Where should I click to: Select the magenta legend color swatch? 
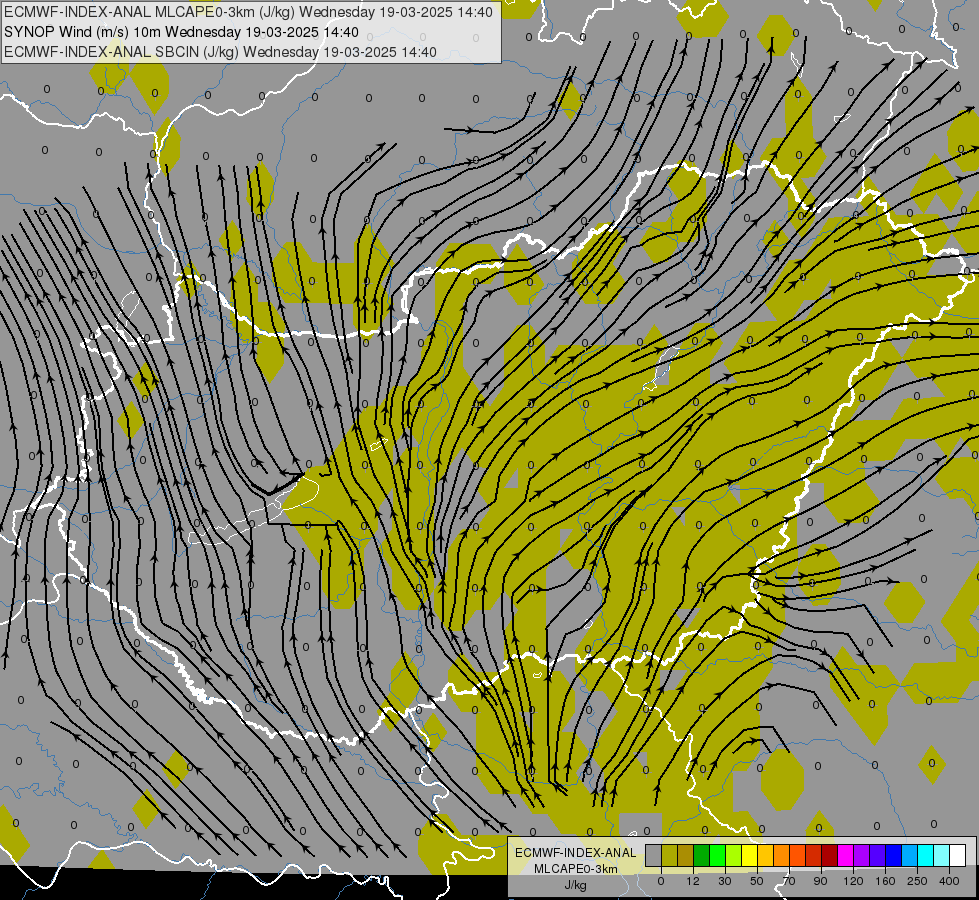coord(845,855)
